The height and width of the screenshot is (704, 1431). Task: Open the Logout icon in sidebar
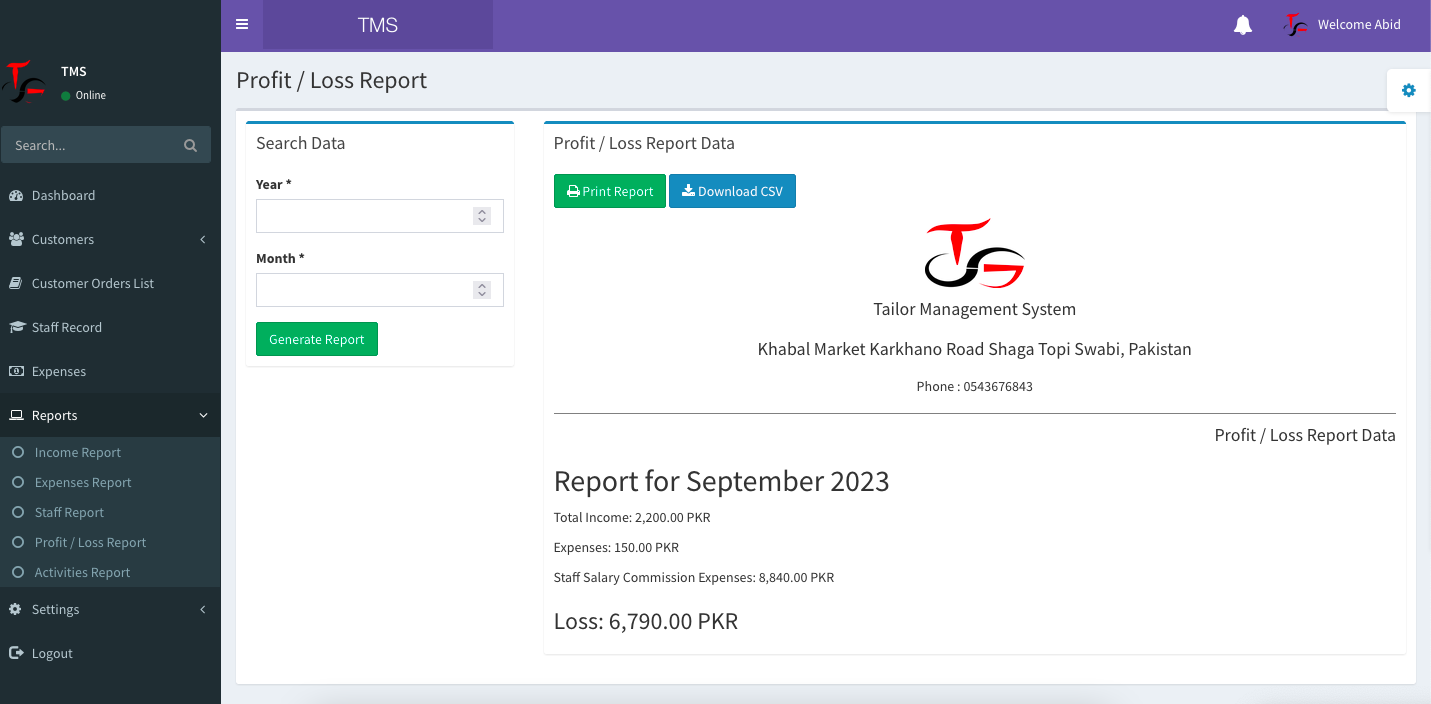pyautogui.click(x=17, y=653)
